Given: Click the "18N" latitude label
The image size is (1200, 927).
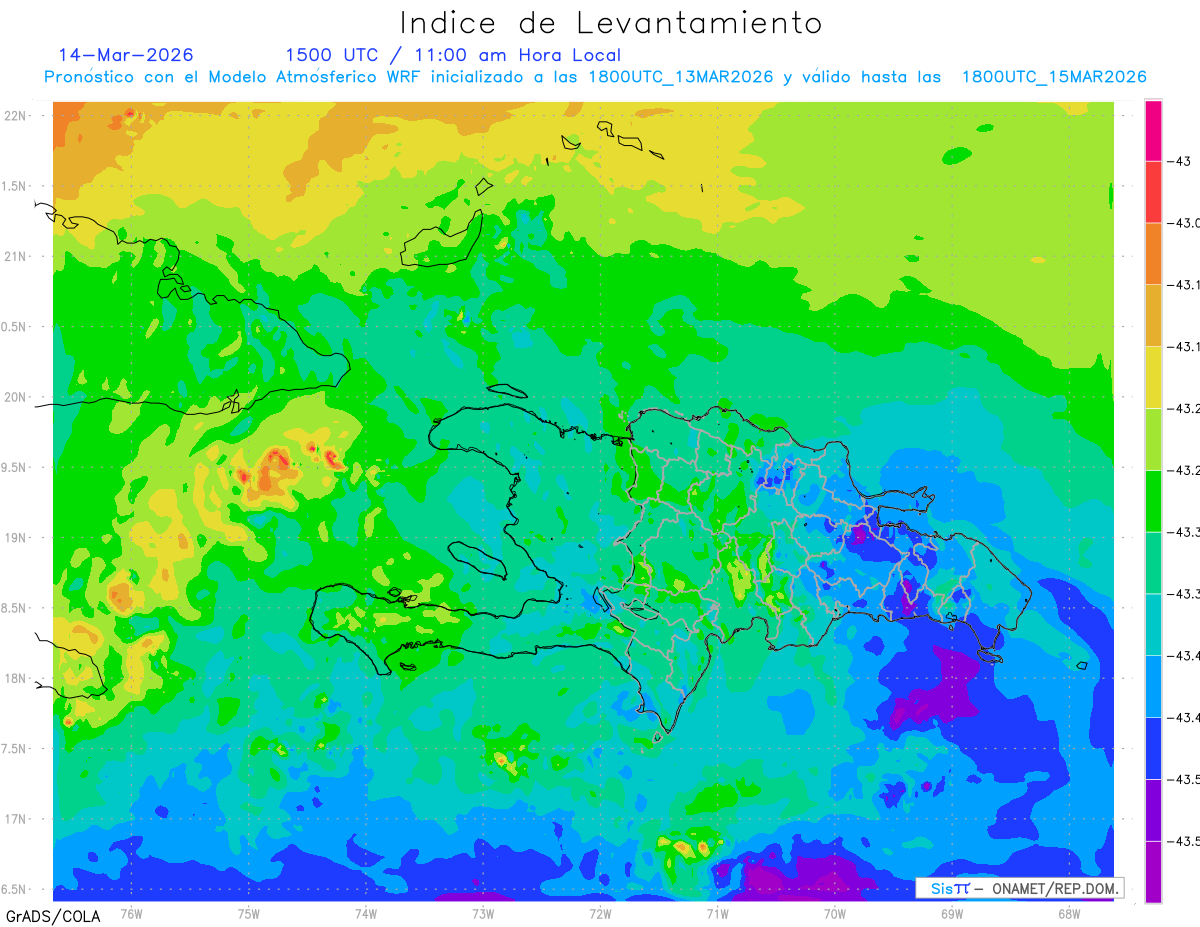Looking at the screenshot, I should pos(16,678).
